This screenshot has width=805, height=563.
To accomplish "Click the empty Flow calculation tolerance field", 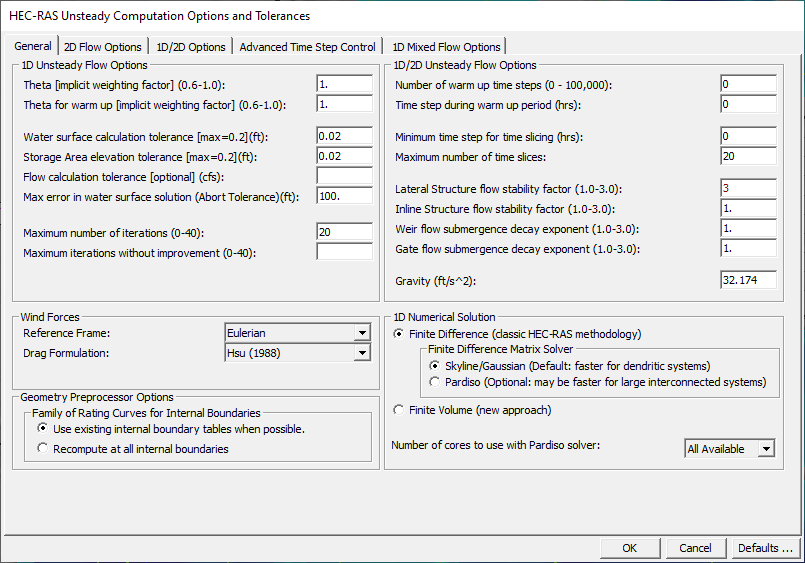I will click(x=344, y=176).
